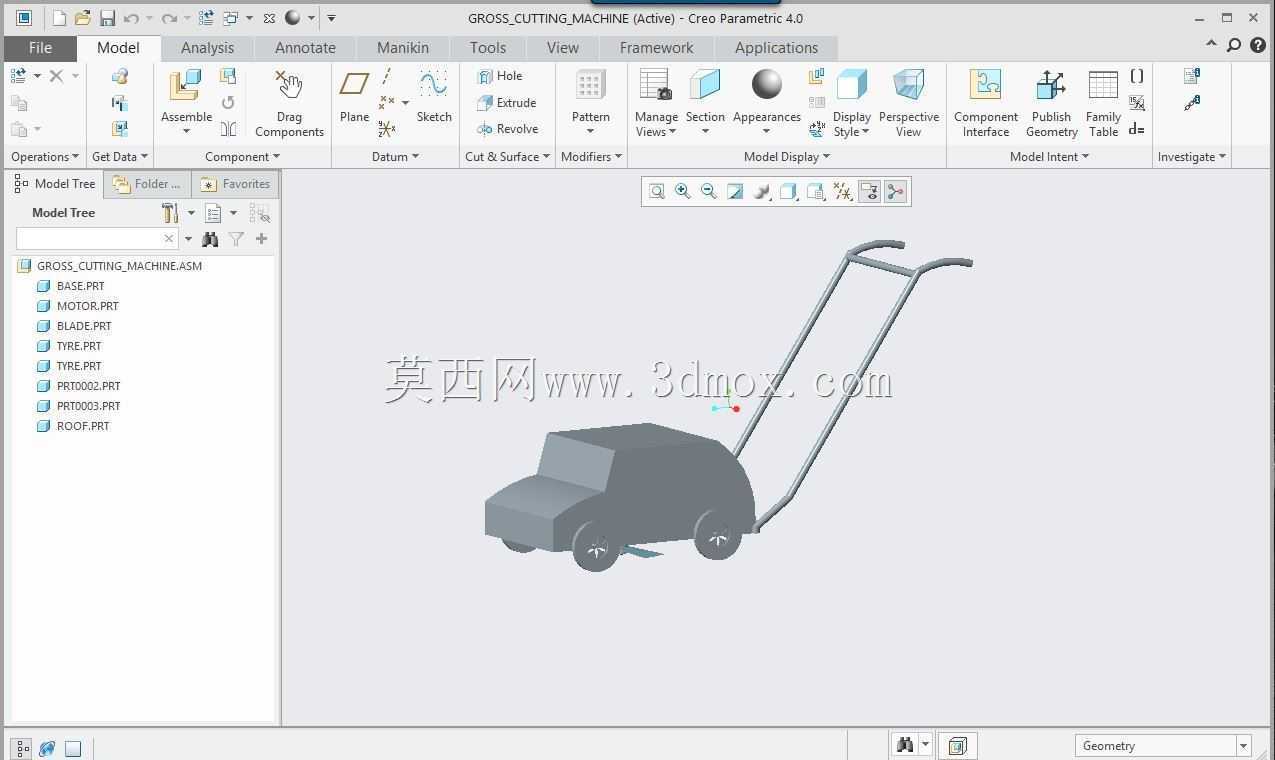Create a new file from quick access toolbar

pos(59,18)
